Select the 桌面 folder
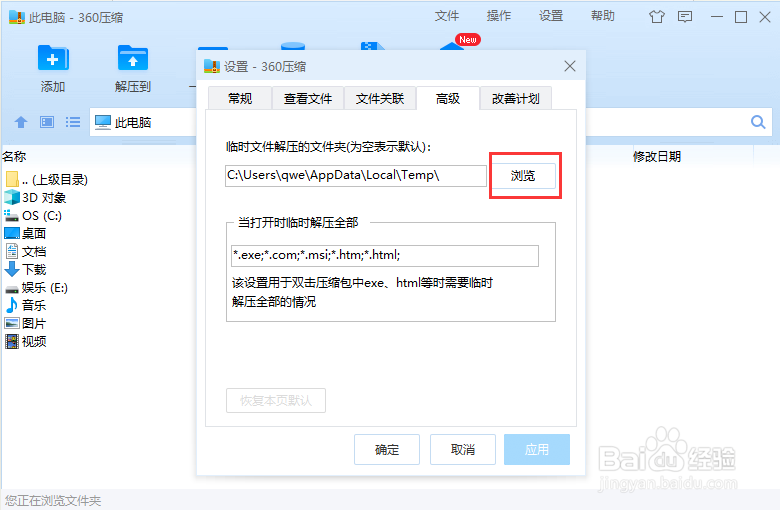 click(x=25, y=233)
